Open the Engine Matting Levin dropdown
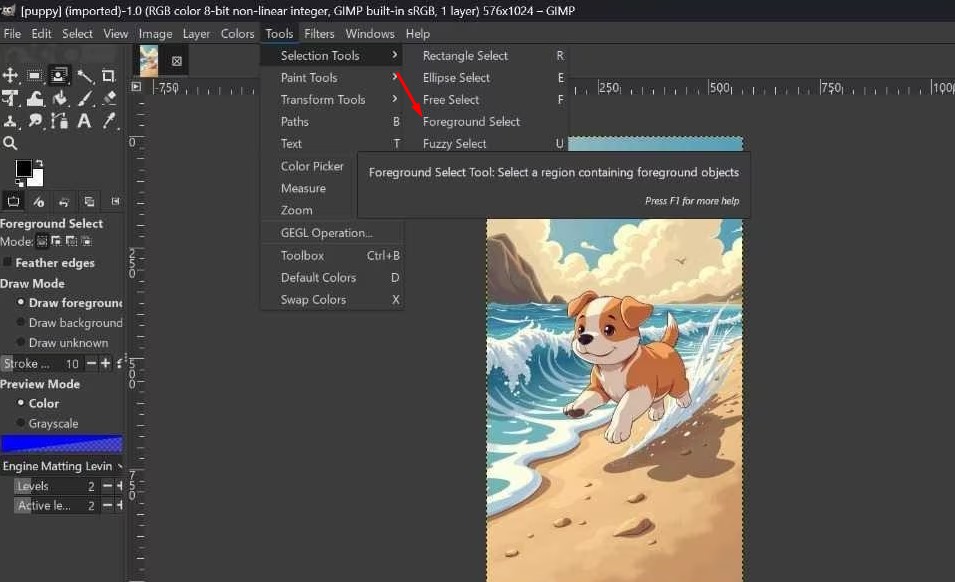The image size is (955, 582). pyautogui.click(x=62, y=466)
